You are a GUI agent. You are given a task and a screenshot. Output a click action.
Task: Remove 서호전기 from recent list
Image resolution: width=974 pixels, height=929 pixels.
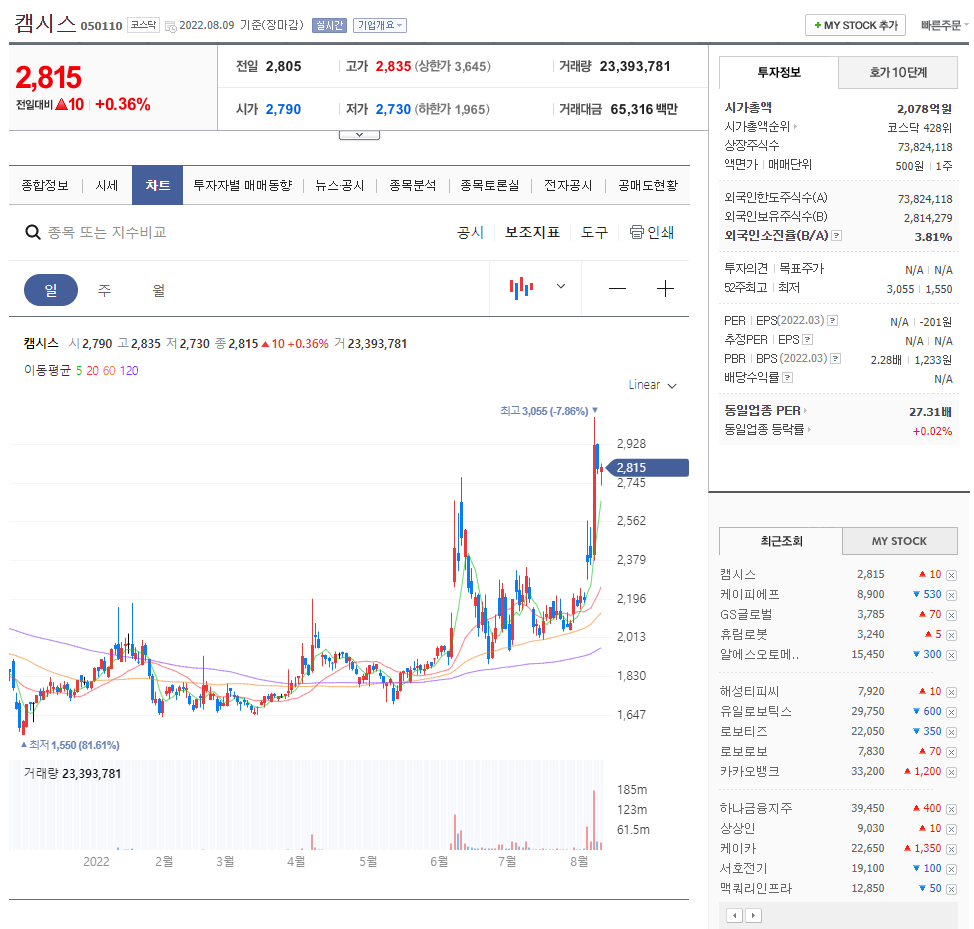[x=951, y=869]
